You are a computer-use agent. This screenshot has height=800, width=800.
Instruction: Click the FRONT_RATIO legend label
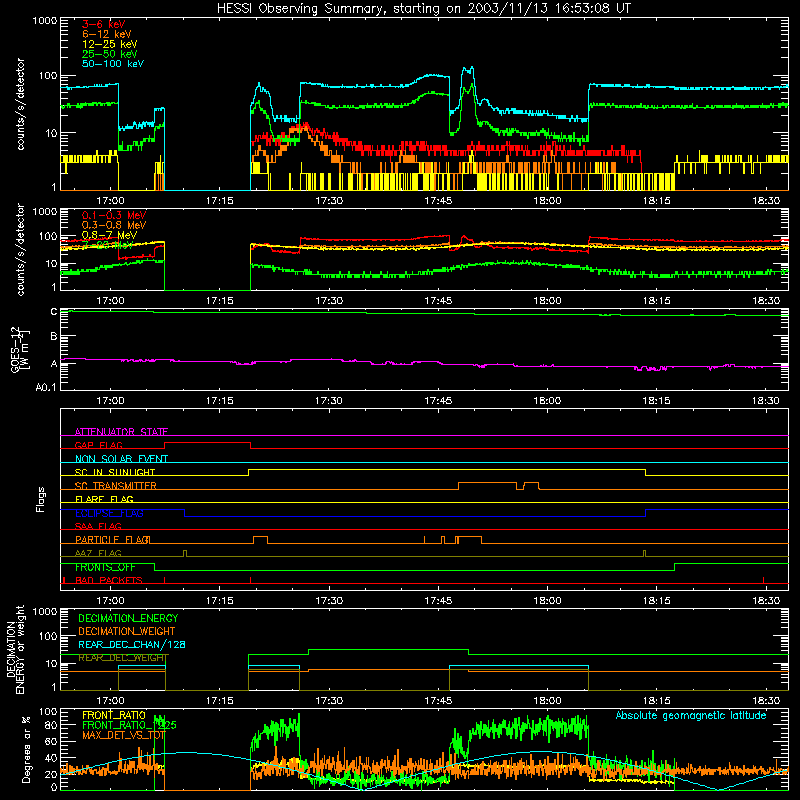pyautogui.click(x=114, y=715)
